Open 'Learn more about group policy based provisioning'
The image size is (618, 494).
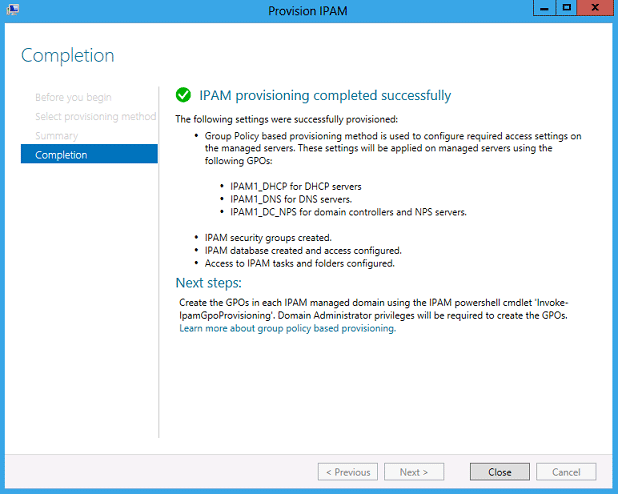(288, 328)
